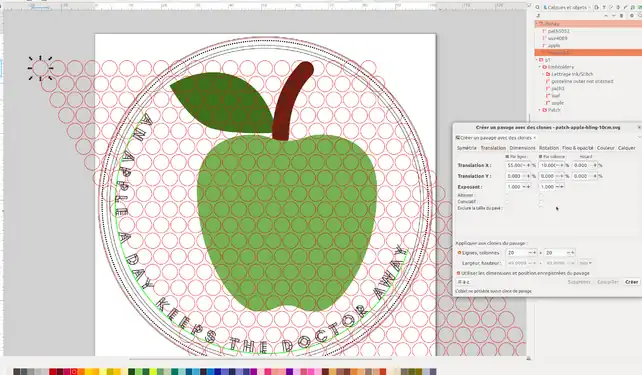
Task: Open the Dimensions tab
Action: click(x=522, y=148)
